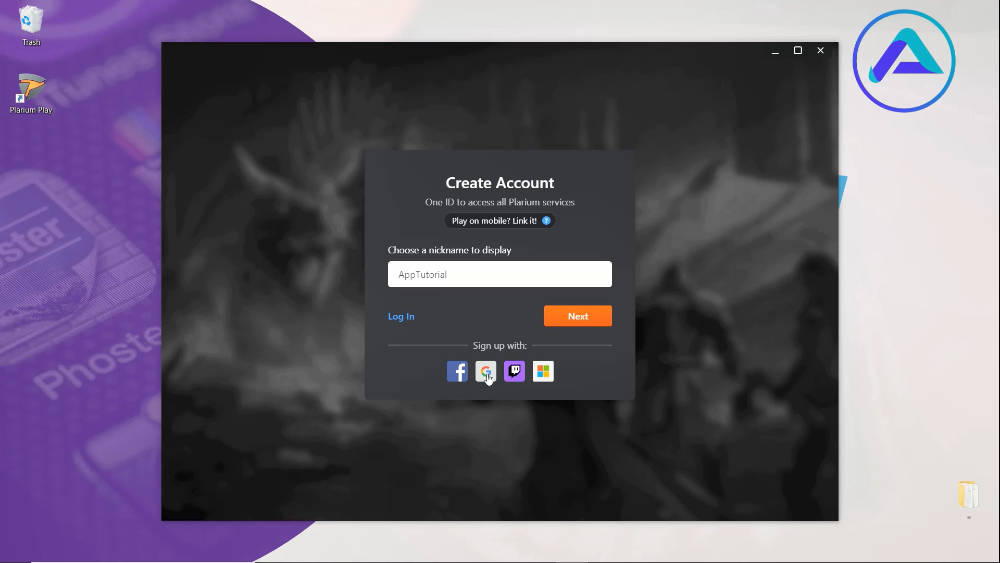Select the folder icon on desktop
The image size is (1000, 563).
[967, 495]
